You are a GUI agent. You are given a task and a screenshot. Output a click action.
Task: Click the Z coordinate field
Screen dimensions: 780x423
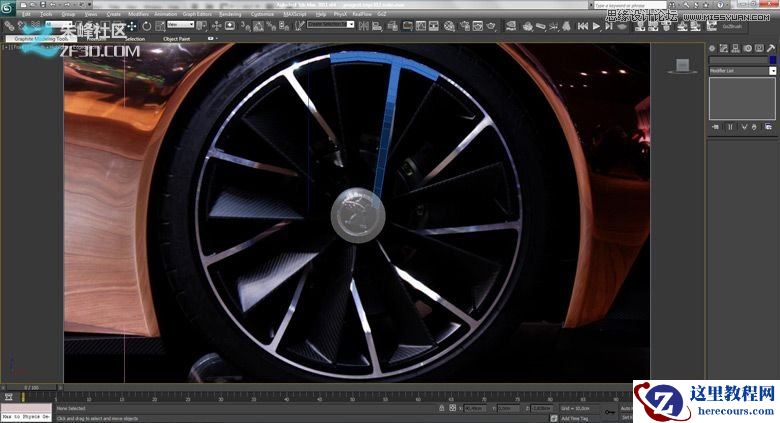tap(541, 408)
